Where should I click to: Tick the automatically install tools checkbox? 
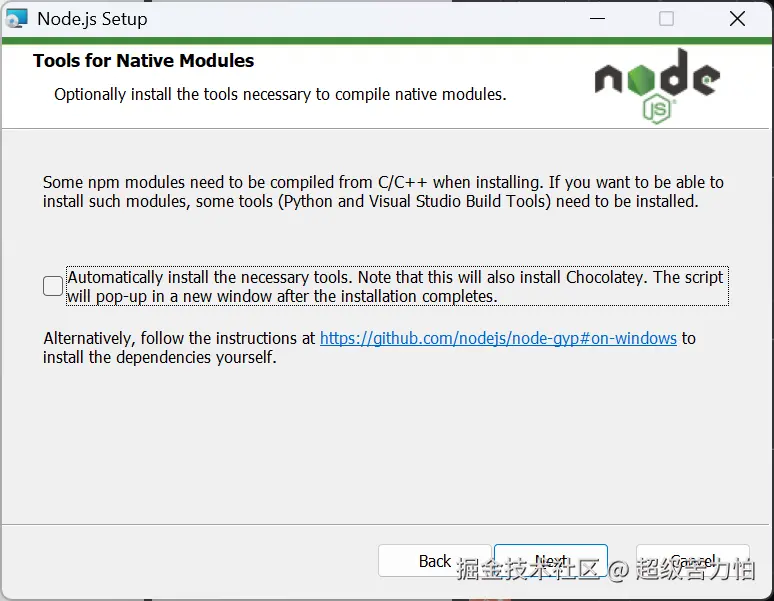coord(53,286)
